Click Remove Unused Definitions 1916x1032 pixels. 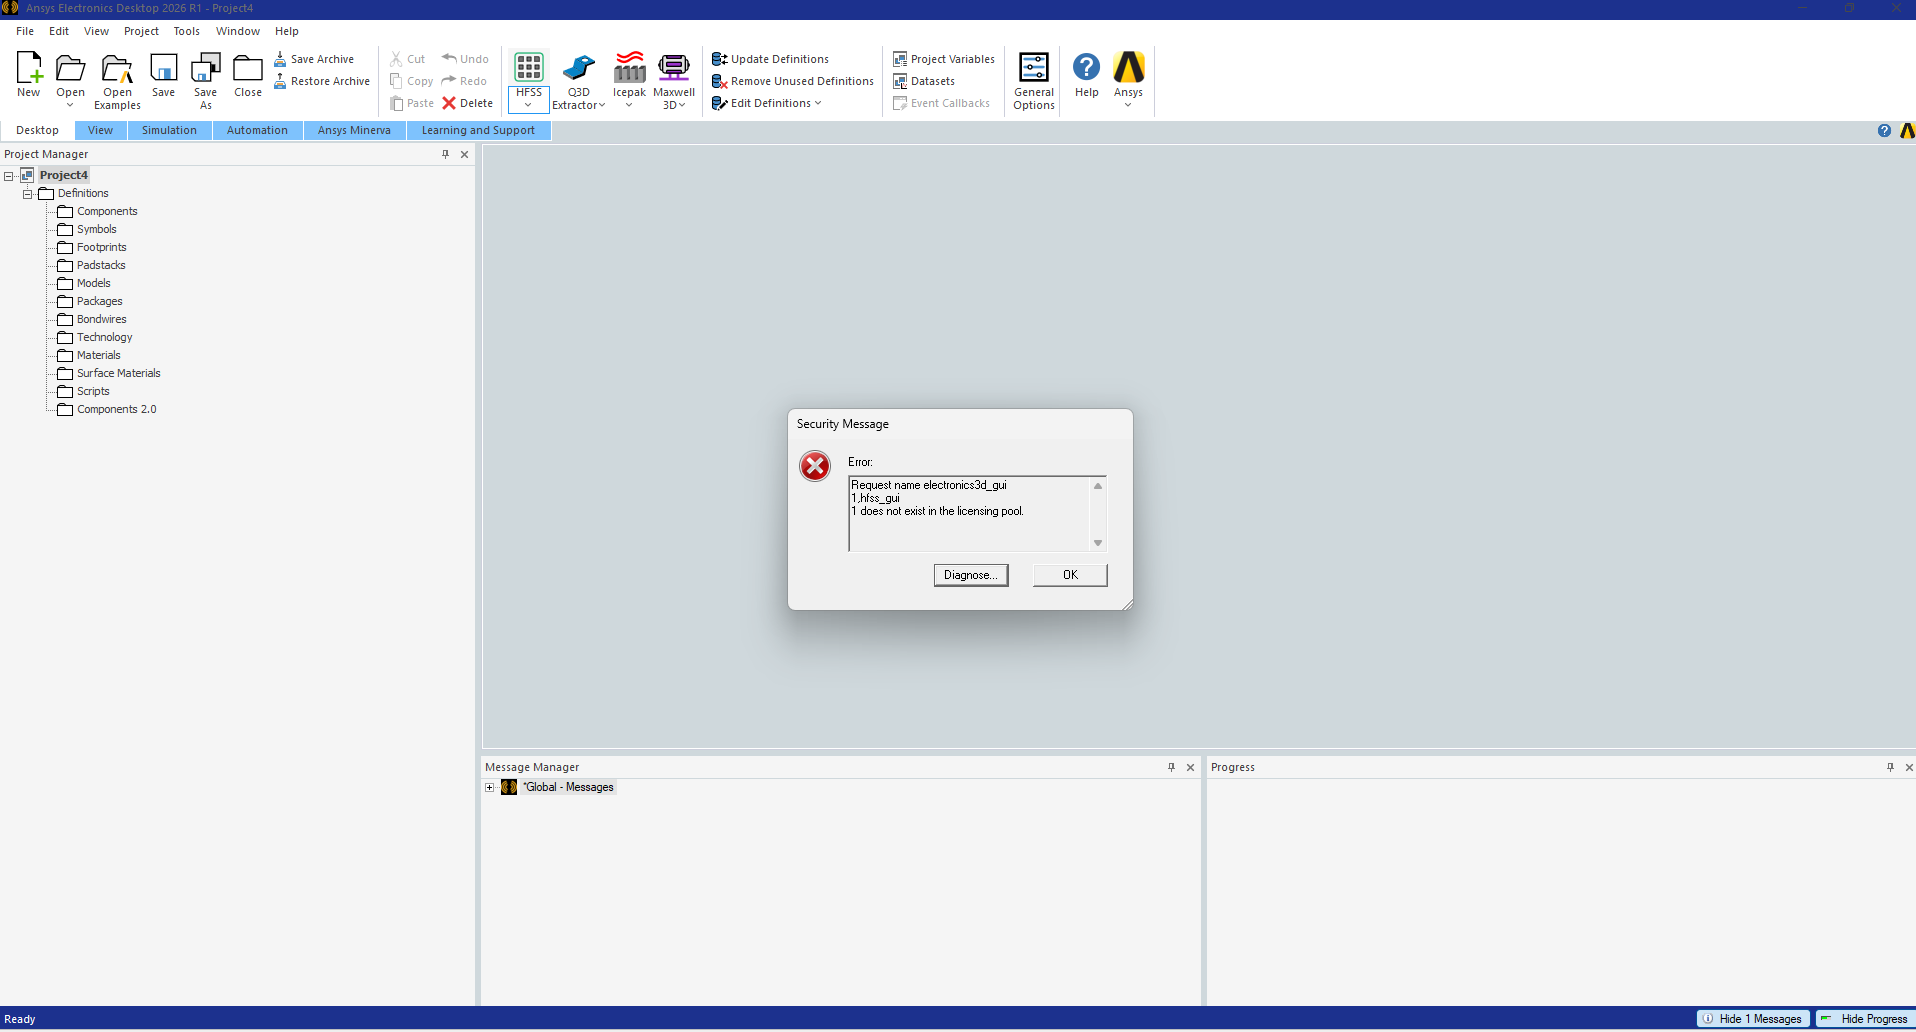[793, 81]
